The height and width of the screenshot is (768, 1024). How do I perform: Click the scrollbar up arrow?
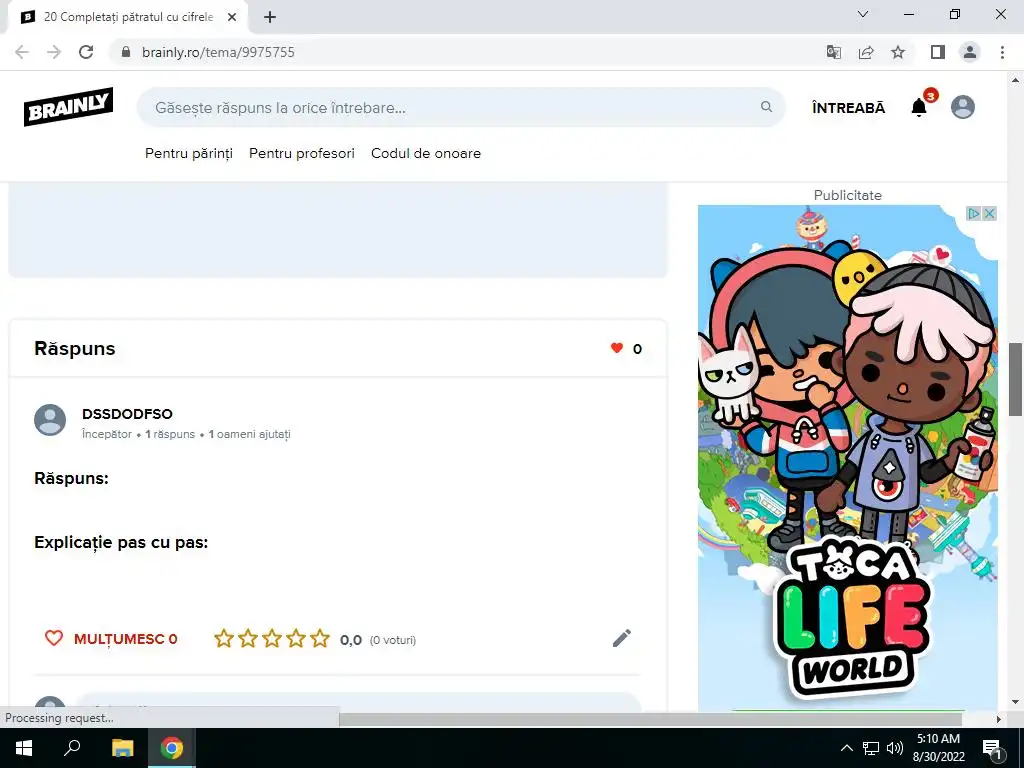point(1015,81)
